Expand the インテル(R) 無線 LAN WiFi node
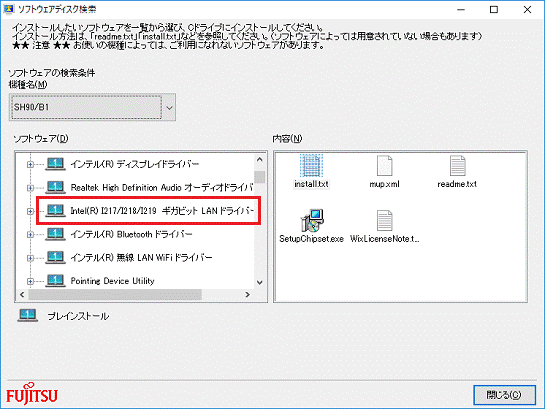The height and width of the screenshot is (409, 545). pos(30,257)
